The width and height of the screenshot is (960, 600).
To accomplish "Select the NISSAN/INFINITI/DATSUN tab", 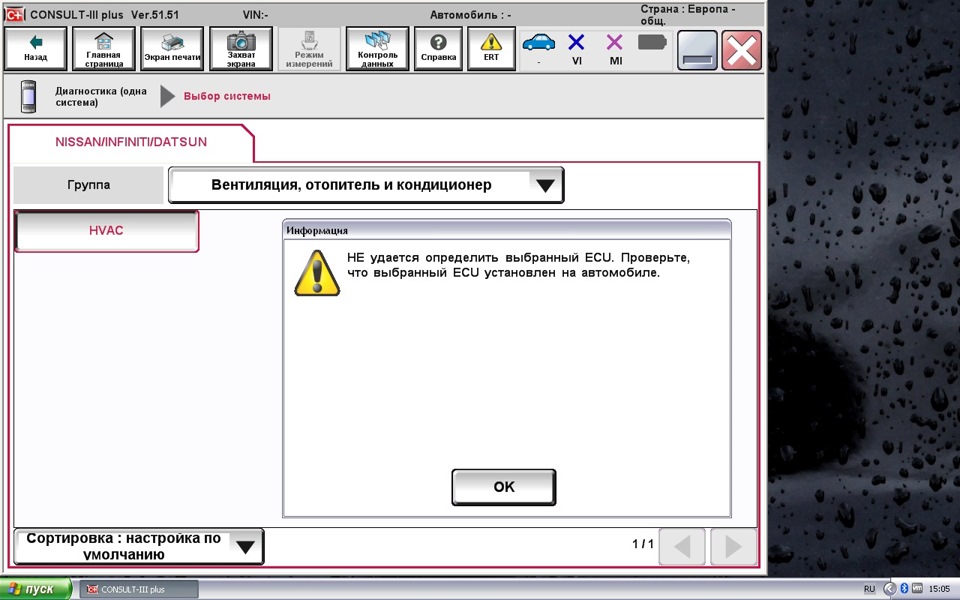I will pyautogui.click(x=131, y=142).
